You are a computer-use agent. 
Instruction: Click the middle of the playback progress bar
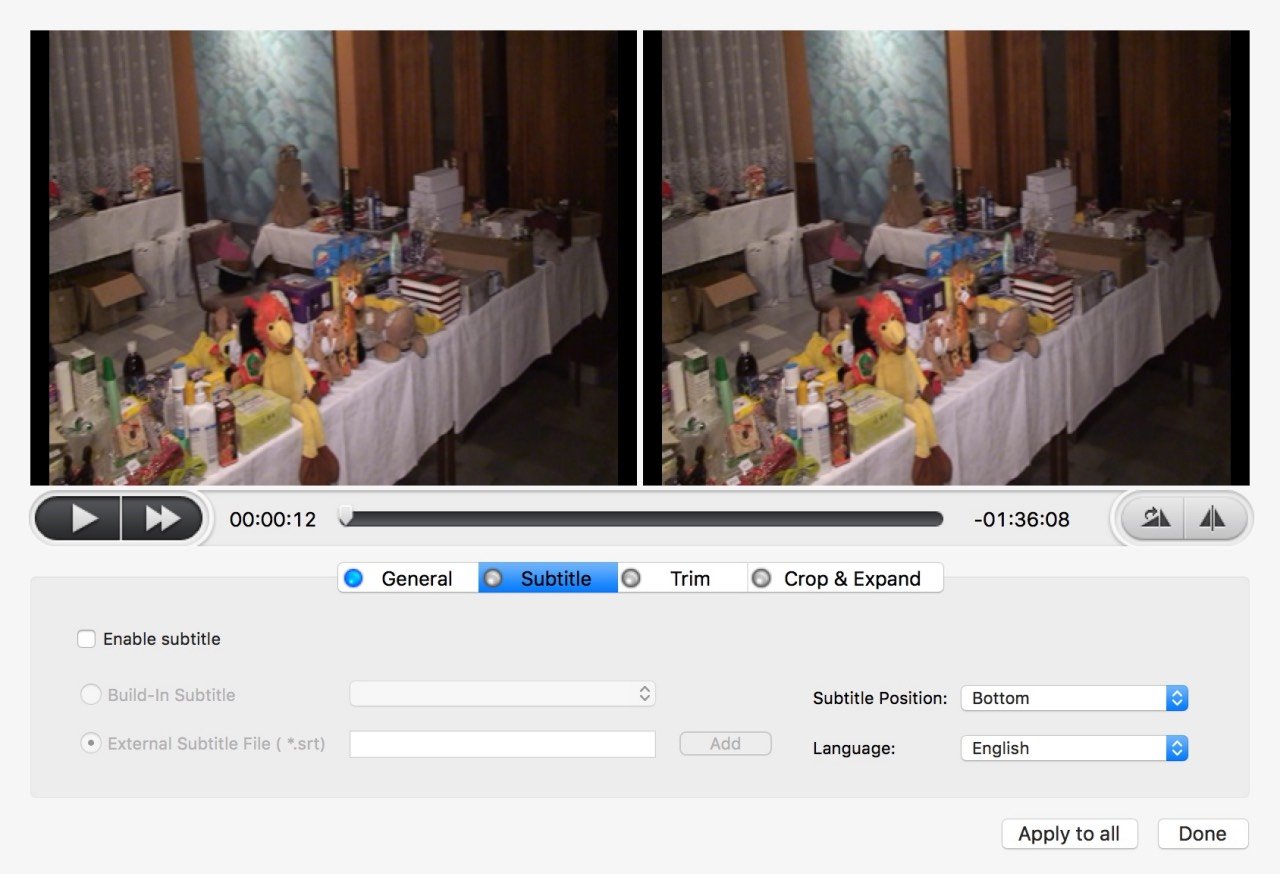641,519
